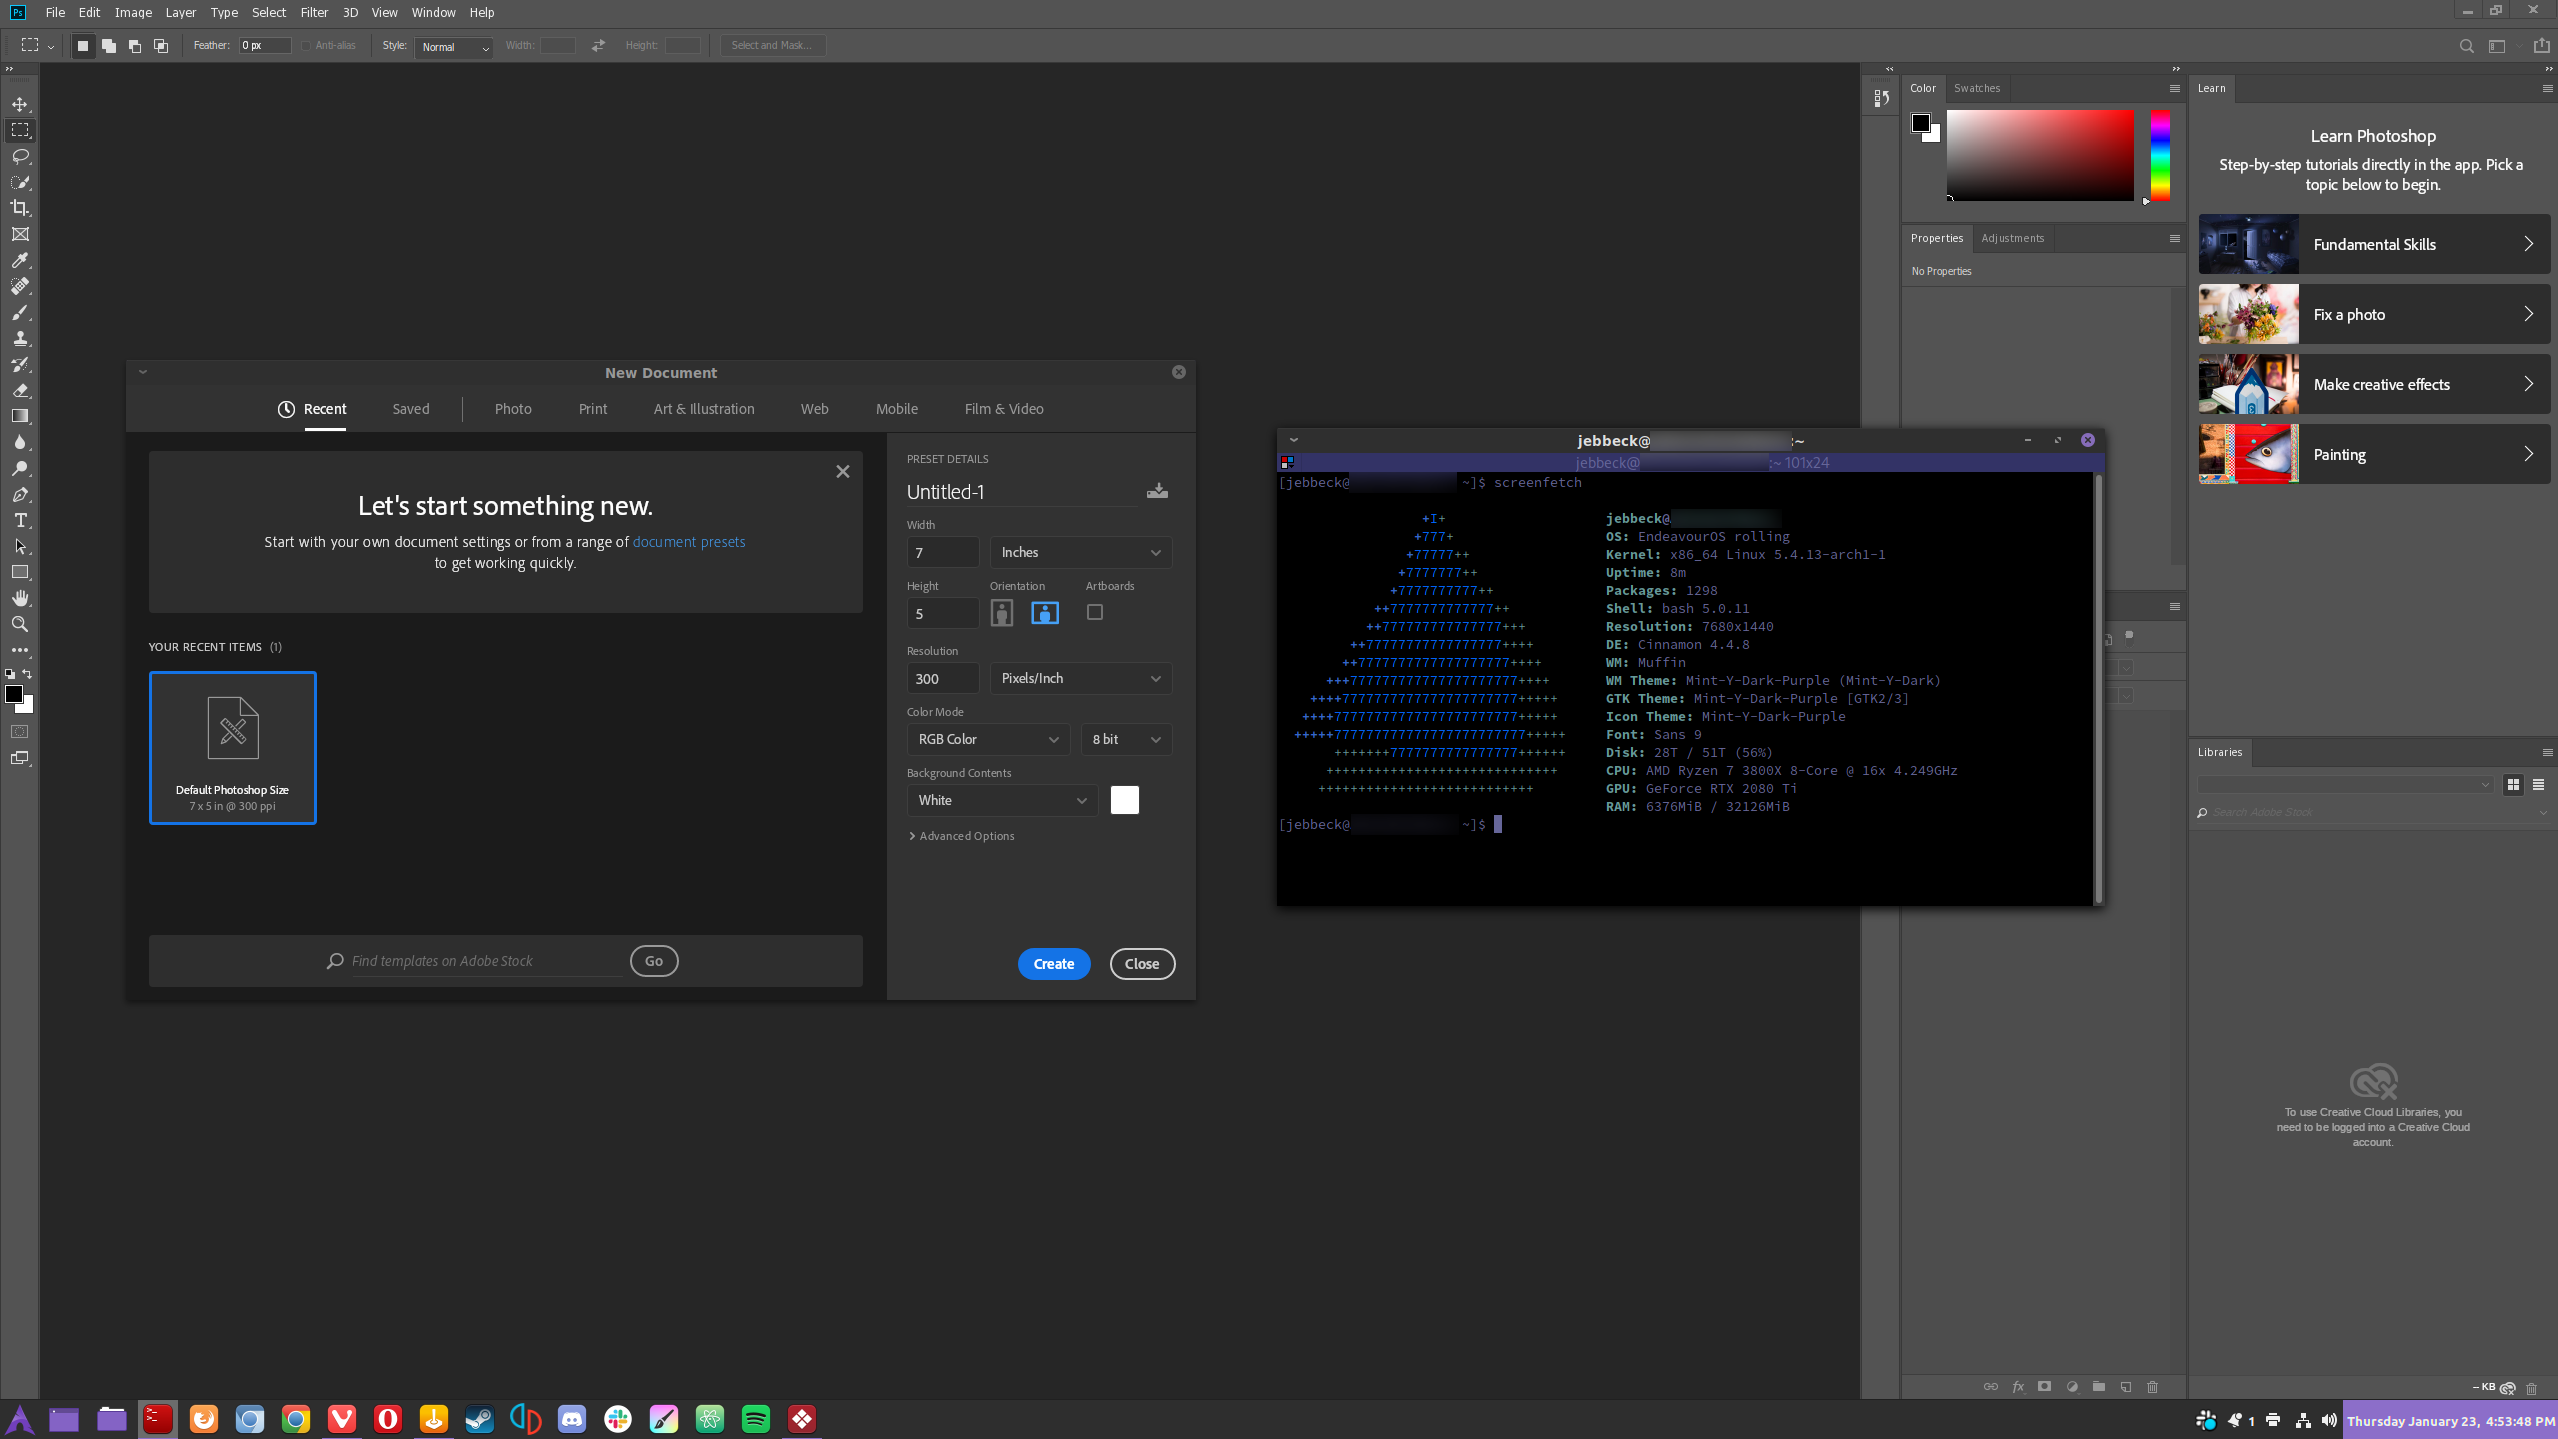Enable the Artboards checkbox
2558x1439 pixels.
pos(1095,612)
